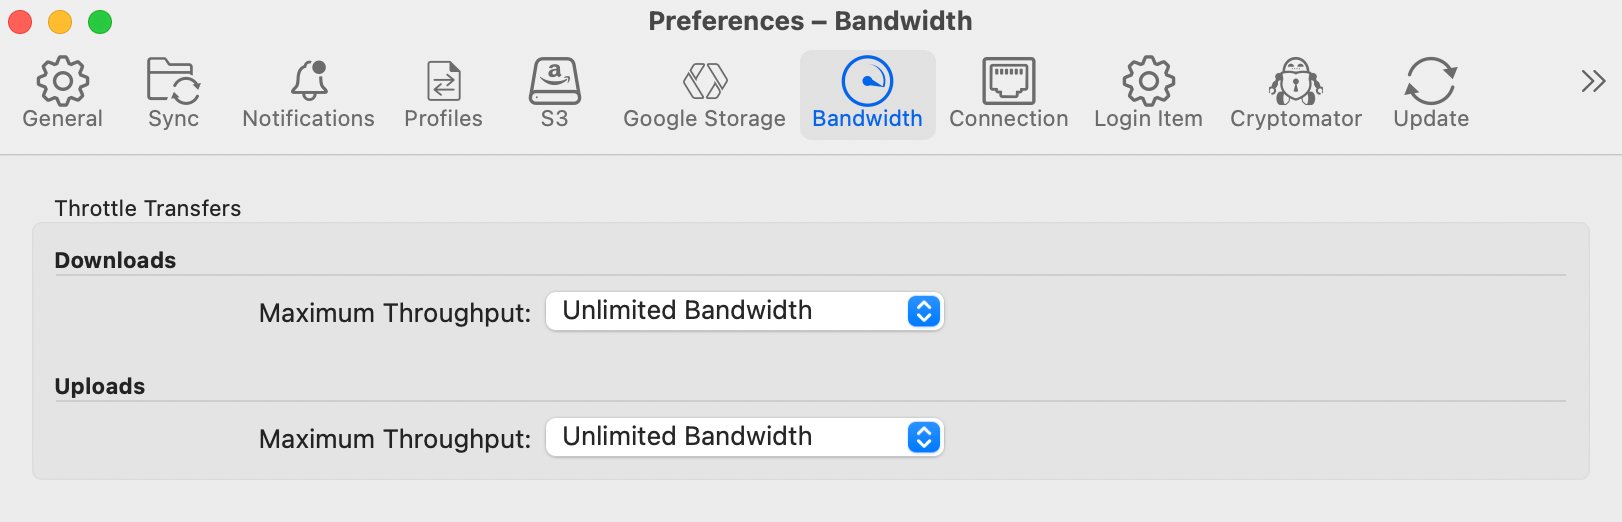
Task: Click the Bandwidth gauge icon
Action: pos(867,81)
